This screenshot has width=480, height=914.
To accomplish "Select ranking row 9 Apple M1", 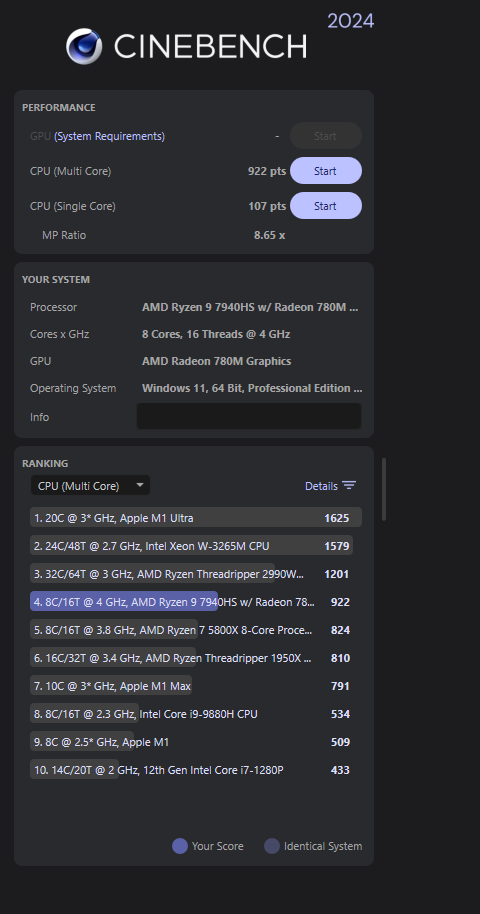I will click(x=196, y=741).
